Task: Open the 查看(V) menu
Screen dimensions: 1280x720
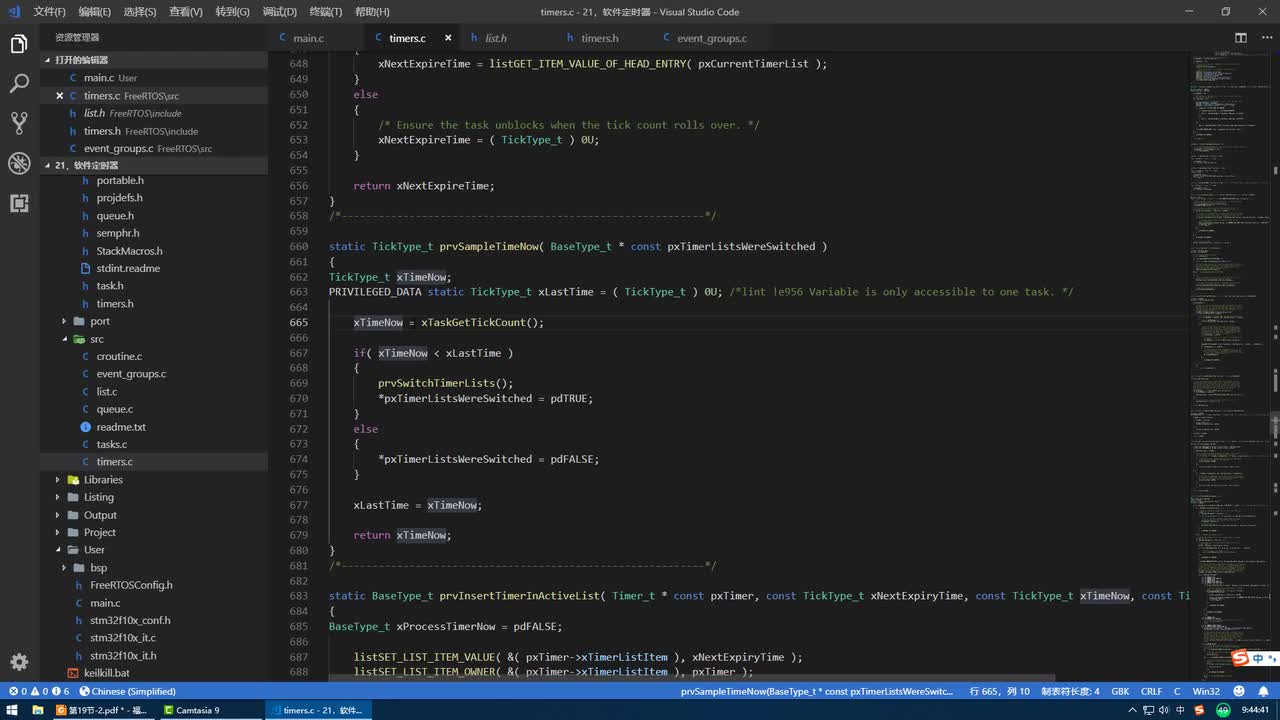Action: (x=185, y=12)
